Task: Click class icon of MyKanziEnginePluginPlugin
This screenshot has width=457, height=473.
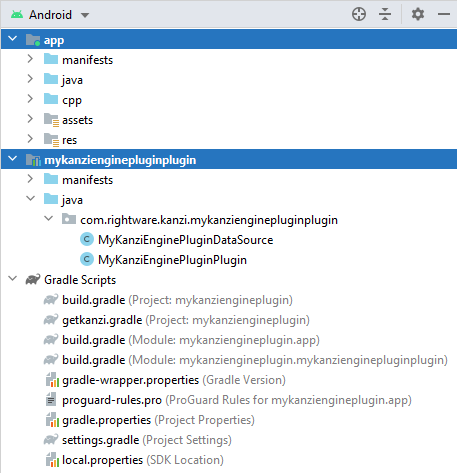Action: pos(87,259)
